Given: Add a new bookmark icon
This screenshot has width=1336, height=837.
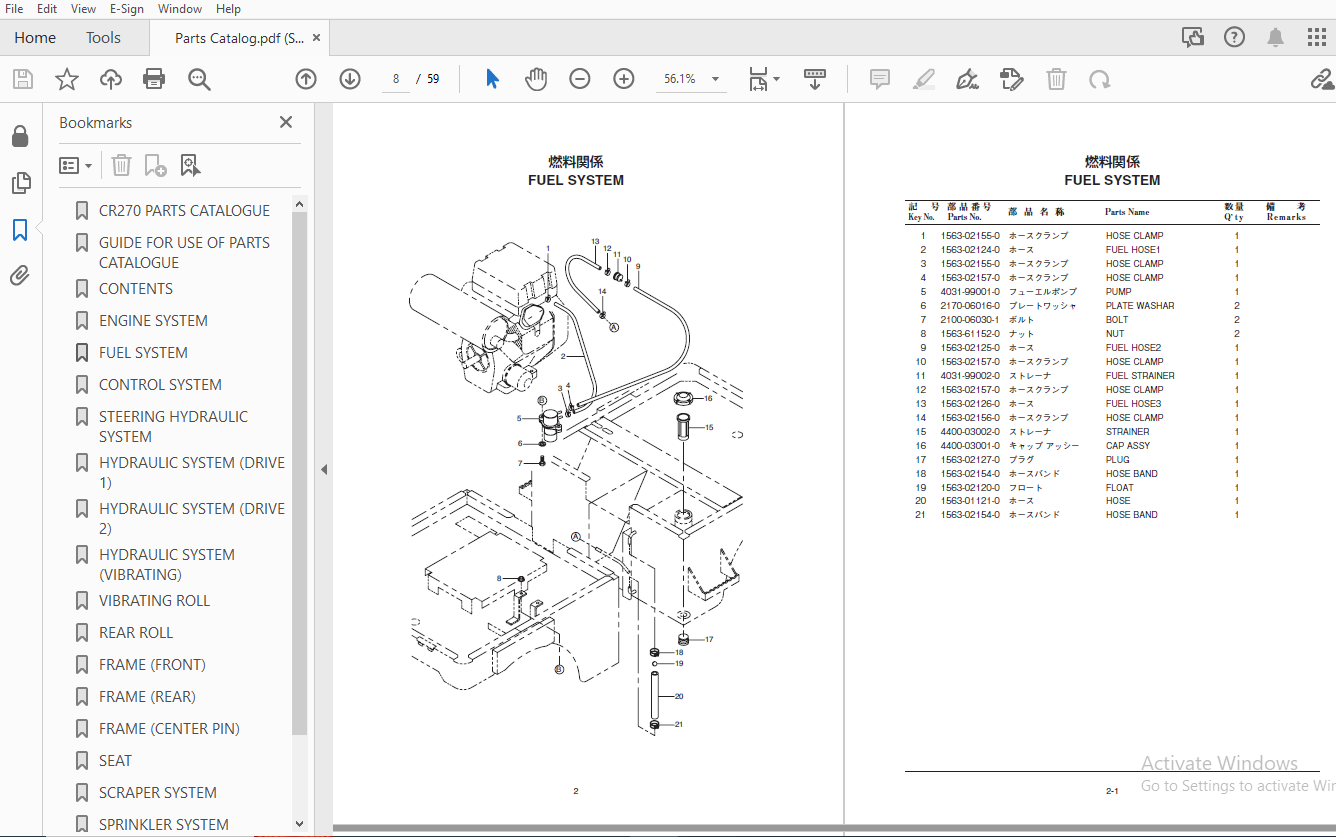Looking at the screenshot, I should (x=155, y=165).
